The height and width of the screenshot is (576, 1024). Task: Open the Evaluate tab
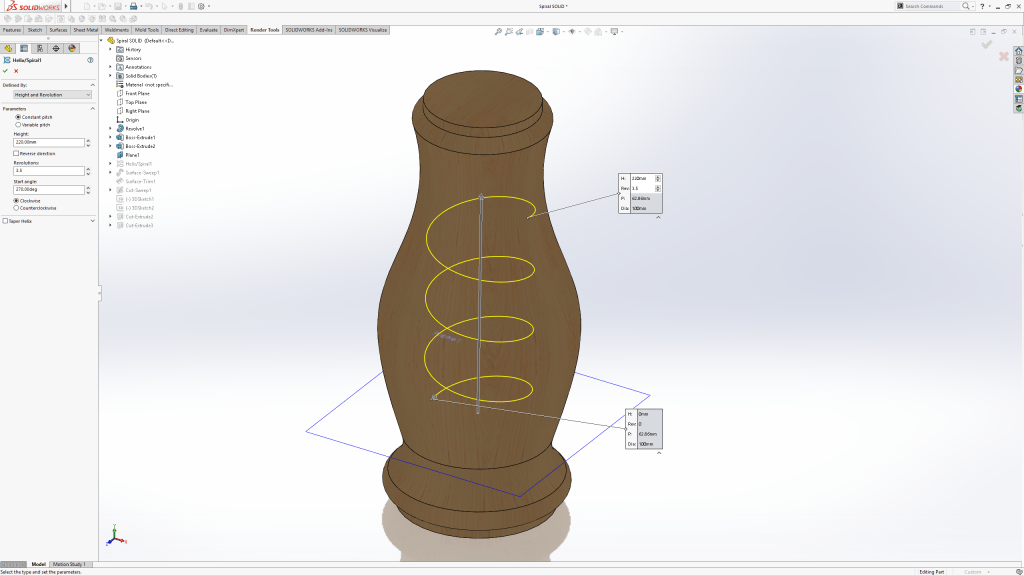(x=208, y=30)
